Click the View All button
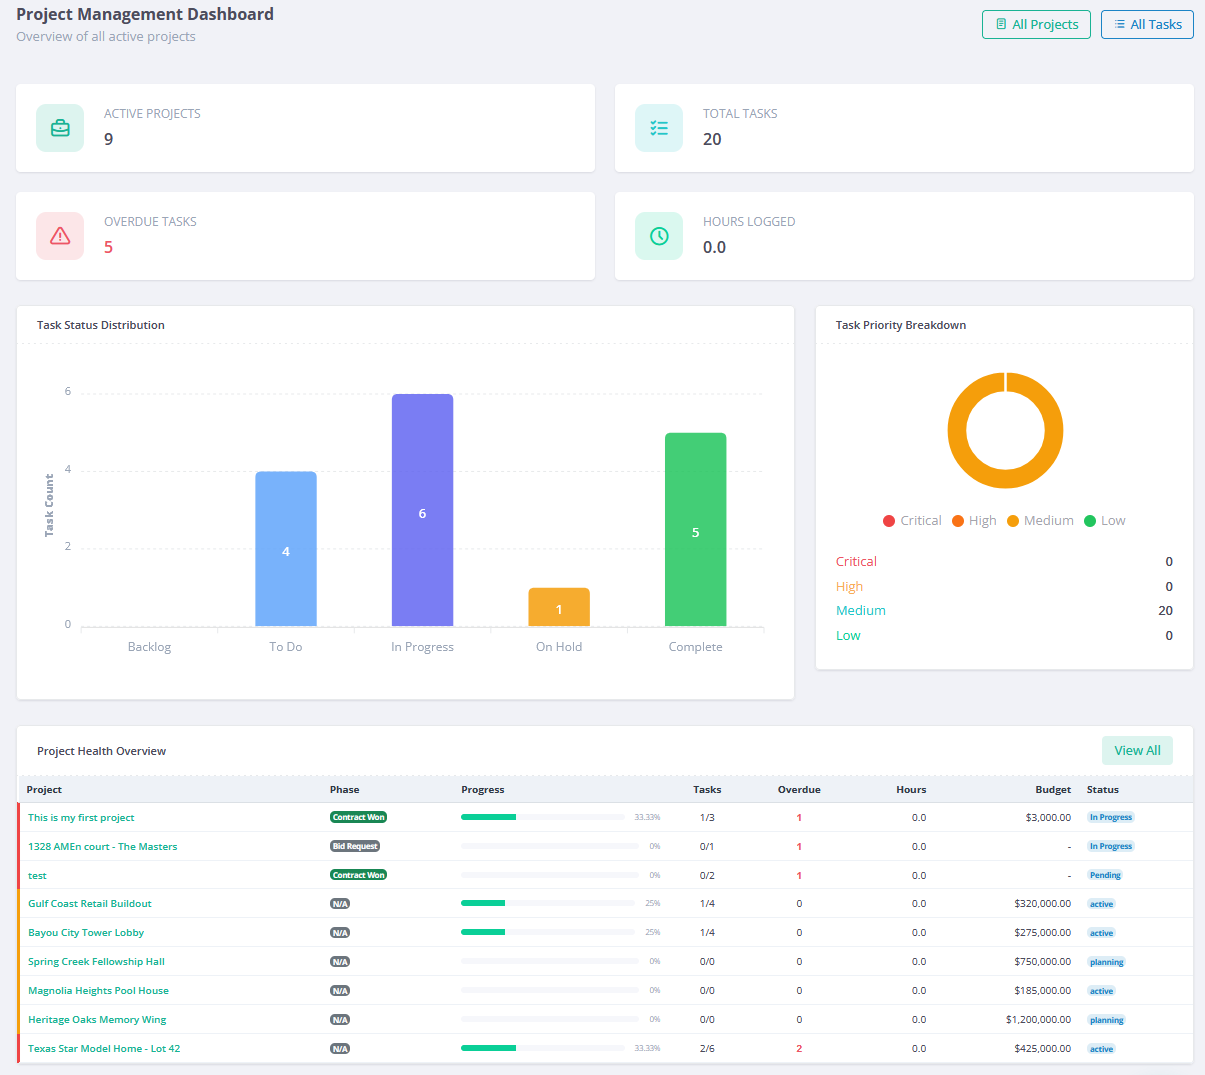This screenshot has height=1075, width=1205. pyautogui.click(x=1137, y=750)
